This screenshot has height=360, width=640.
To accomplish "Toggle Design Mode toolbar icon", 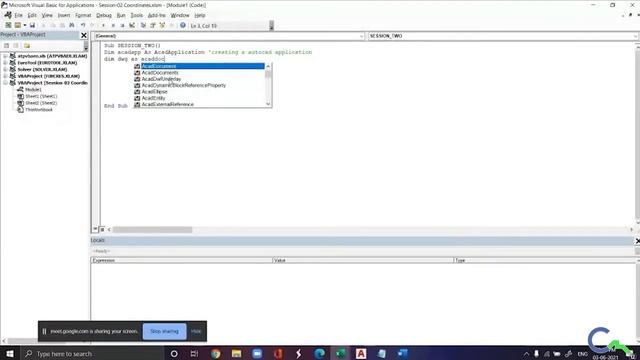I will pyautogui.click(x=132, y=25).
